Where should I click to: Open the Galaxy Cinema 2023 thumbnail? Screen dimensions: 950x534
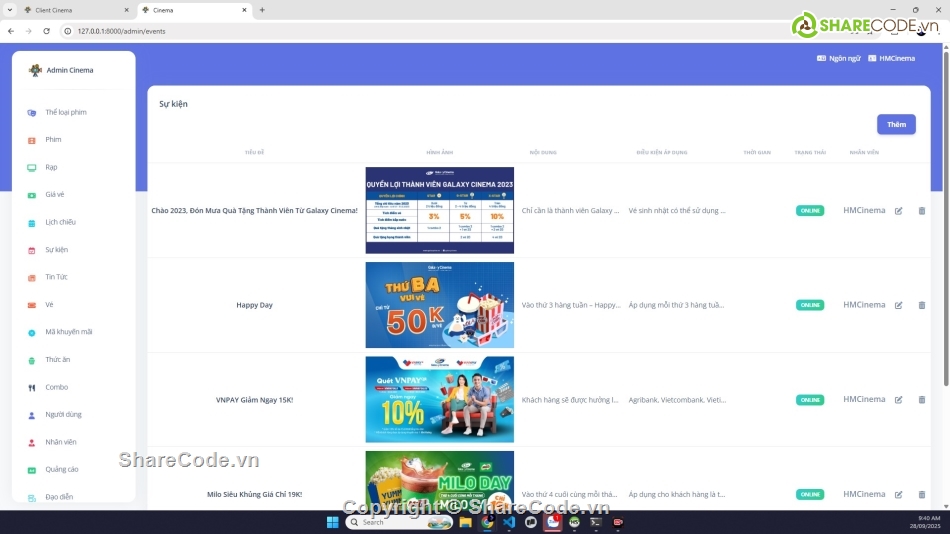tap(439, 210)
